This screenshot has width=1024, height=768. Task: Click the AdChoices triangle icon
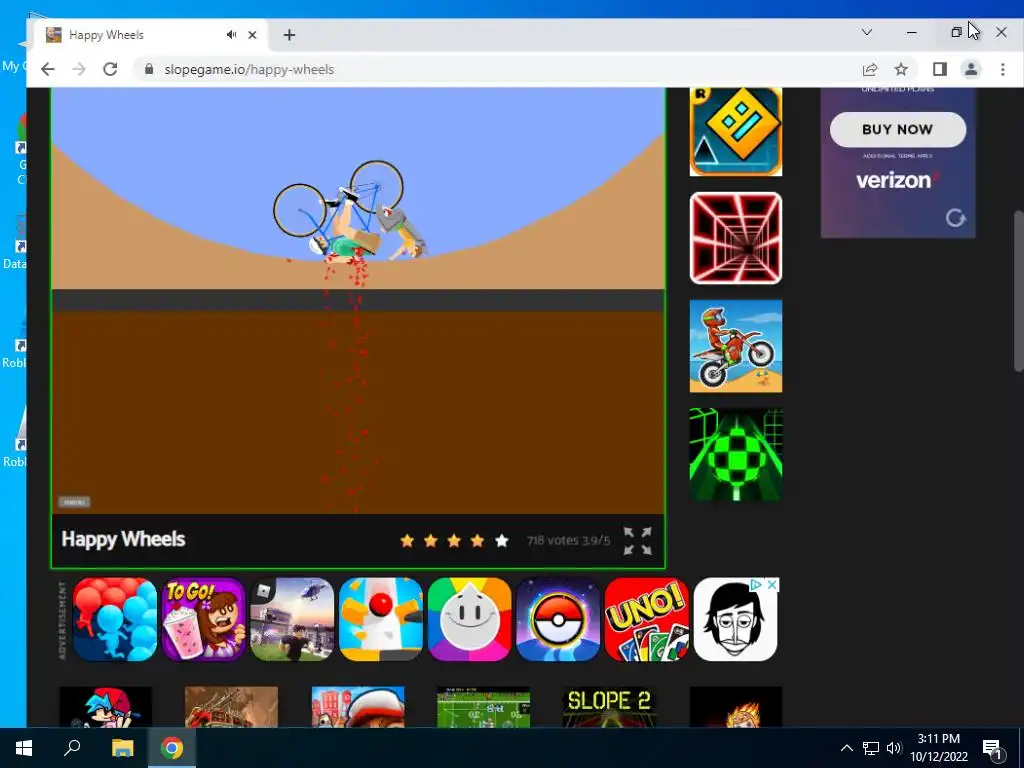(x=756, y=584)
